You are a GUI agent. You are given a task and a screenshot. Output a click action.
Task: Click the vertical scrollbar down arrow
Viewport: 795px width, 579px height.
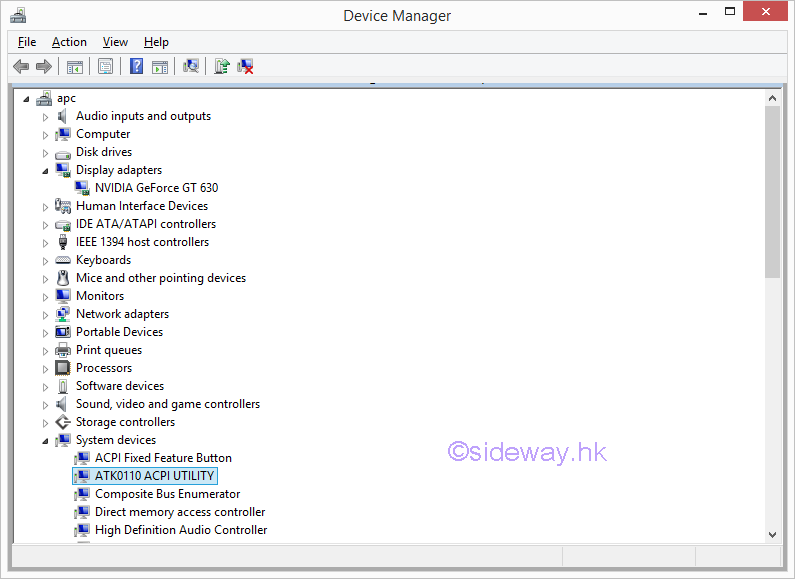pos(772,535)
